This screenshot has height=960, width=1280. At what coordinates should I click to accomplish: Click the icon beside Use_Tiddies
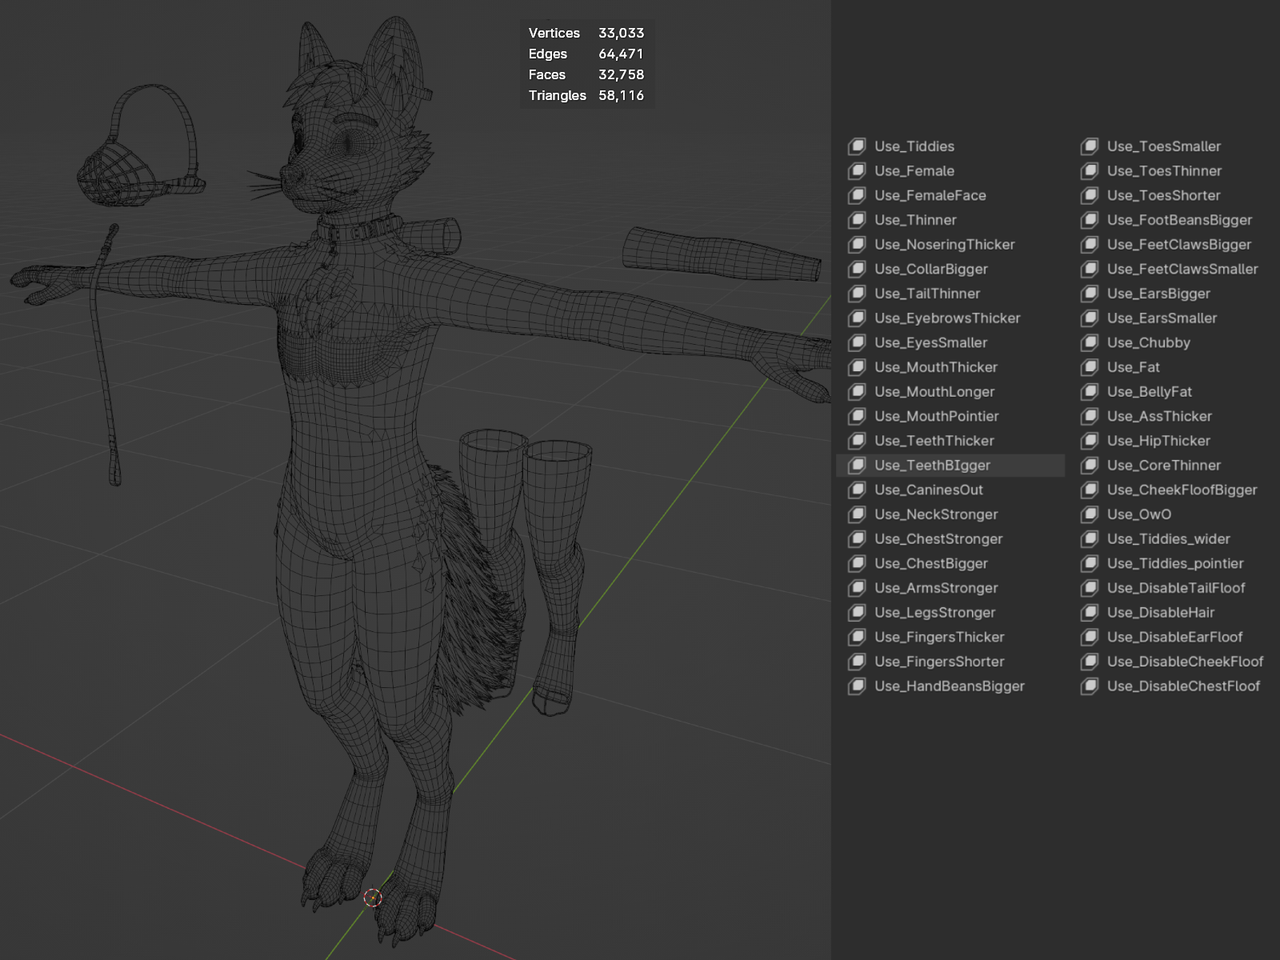[857, 147]
